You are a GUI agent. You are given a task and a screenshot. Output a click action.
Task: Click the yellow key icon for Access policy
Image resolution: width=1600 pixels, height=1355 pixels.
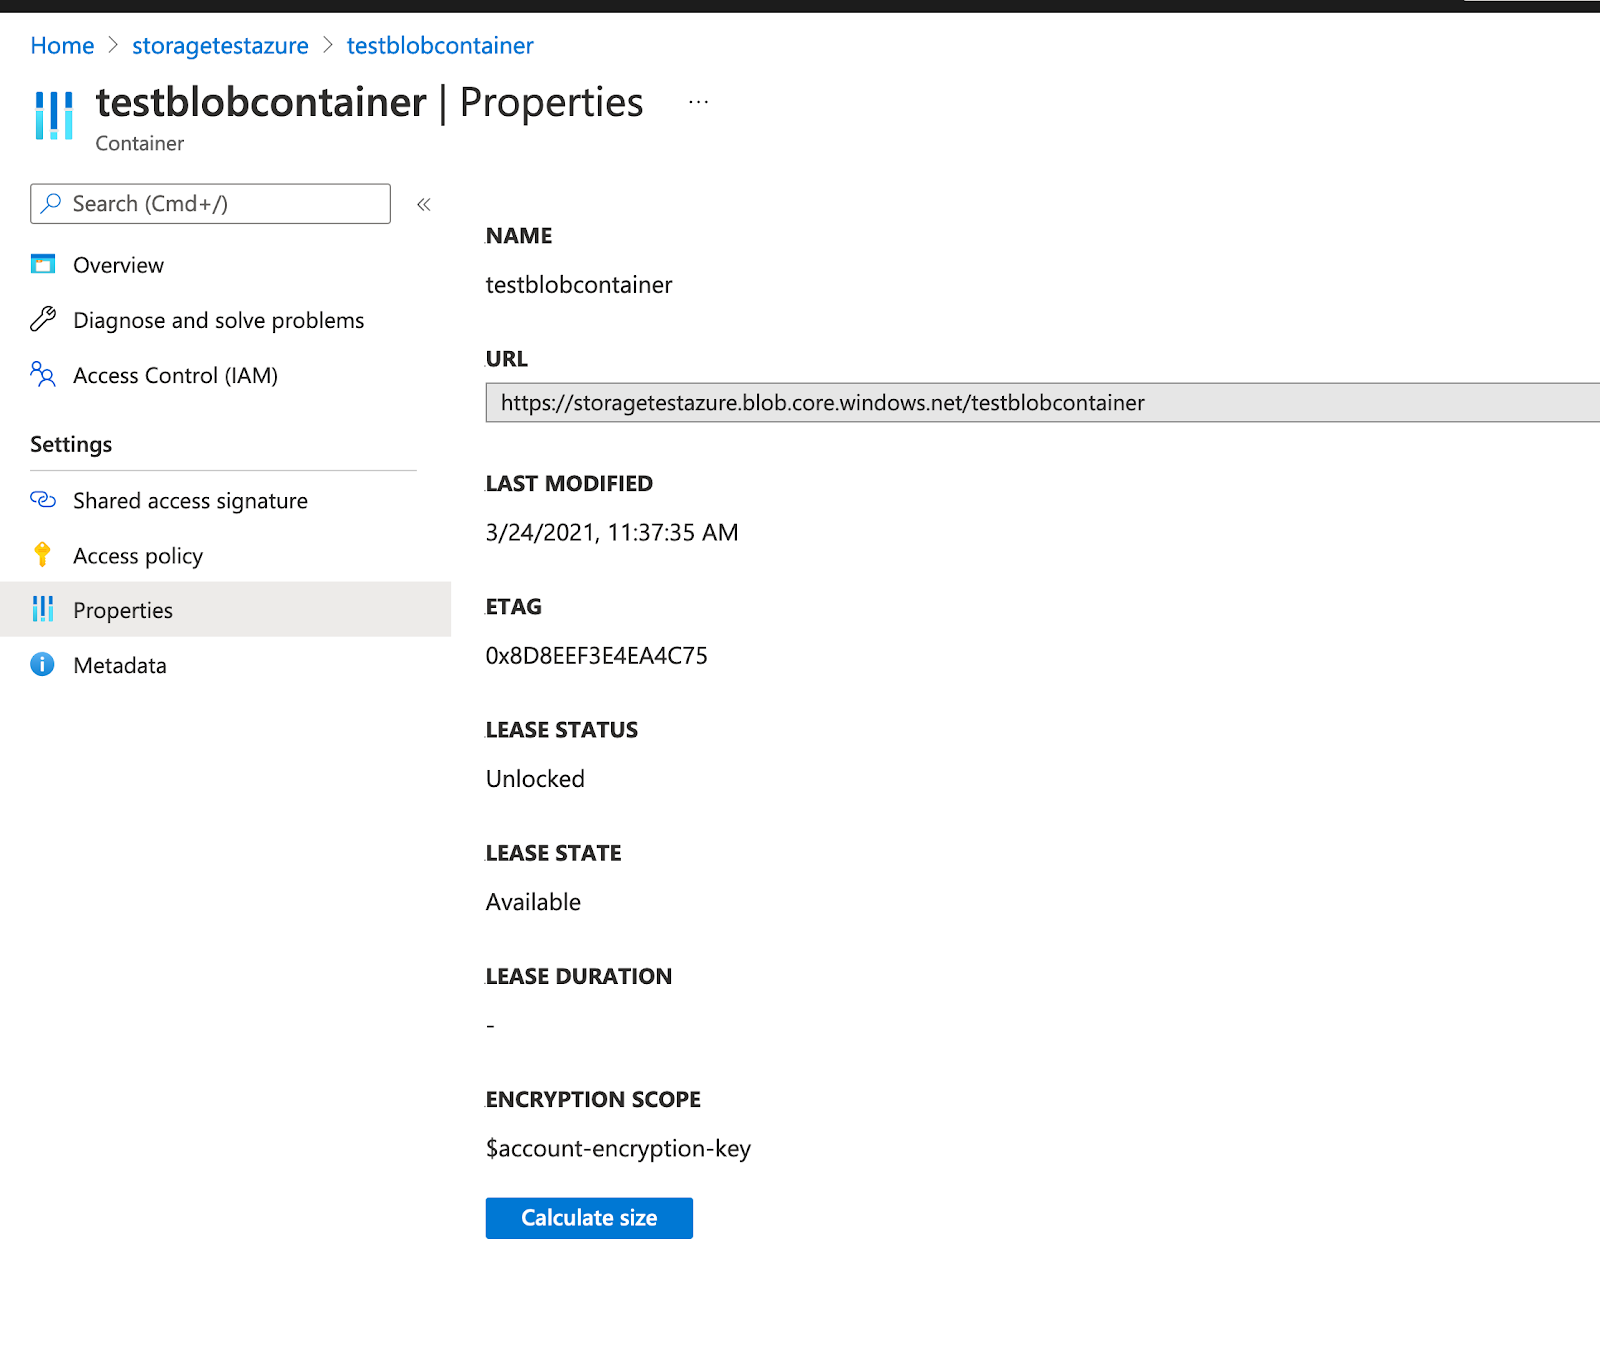42,555
